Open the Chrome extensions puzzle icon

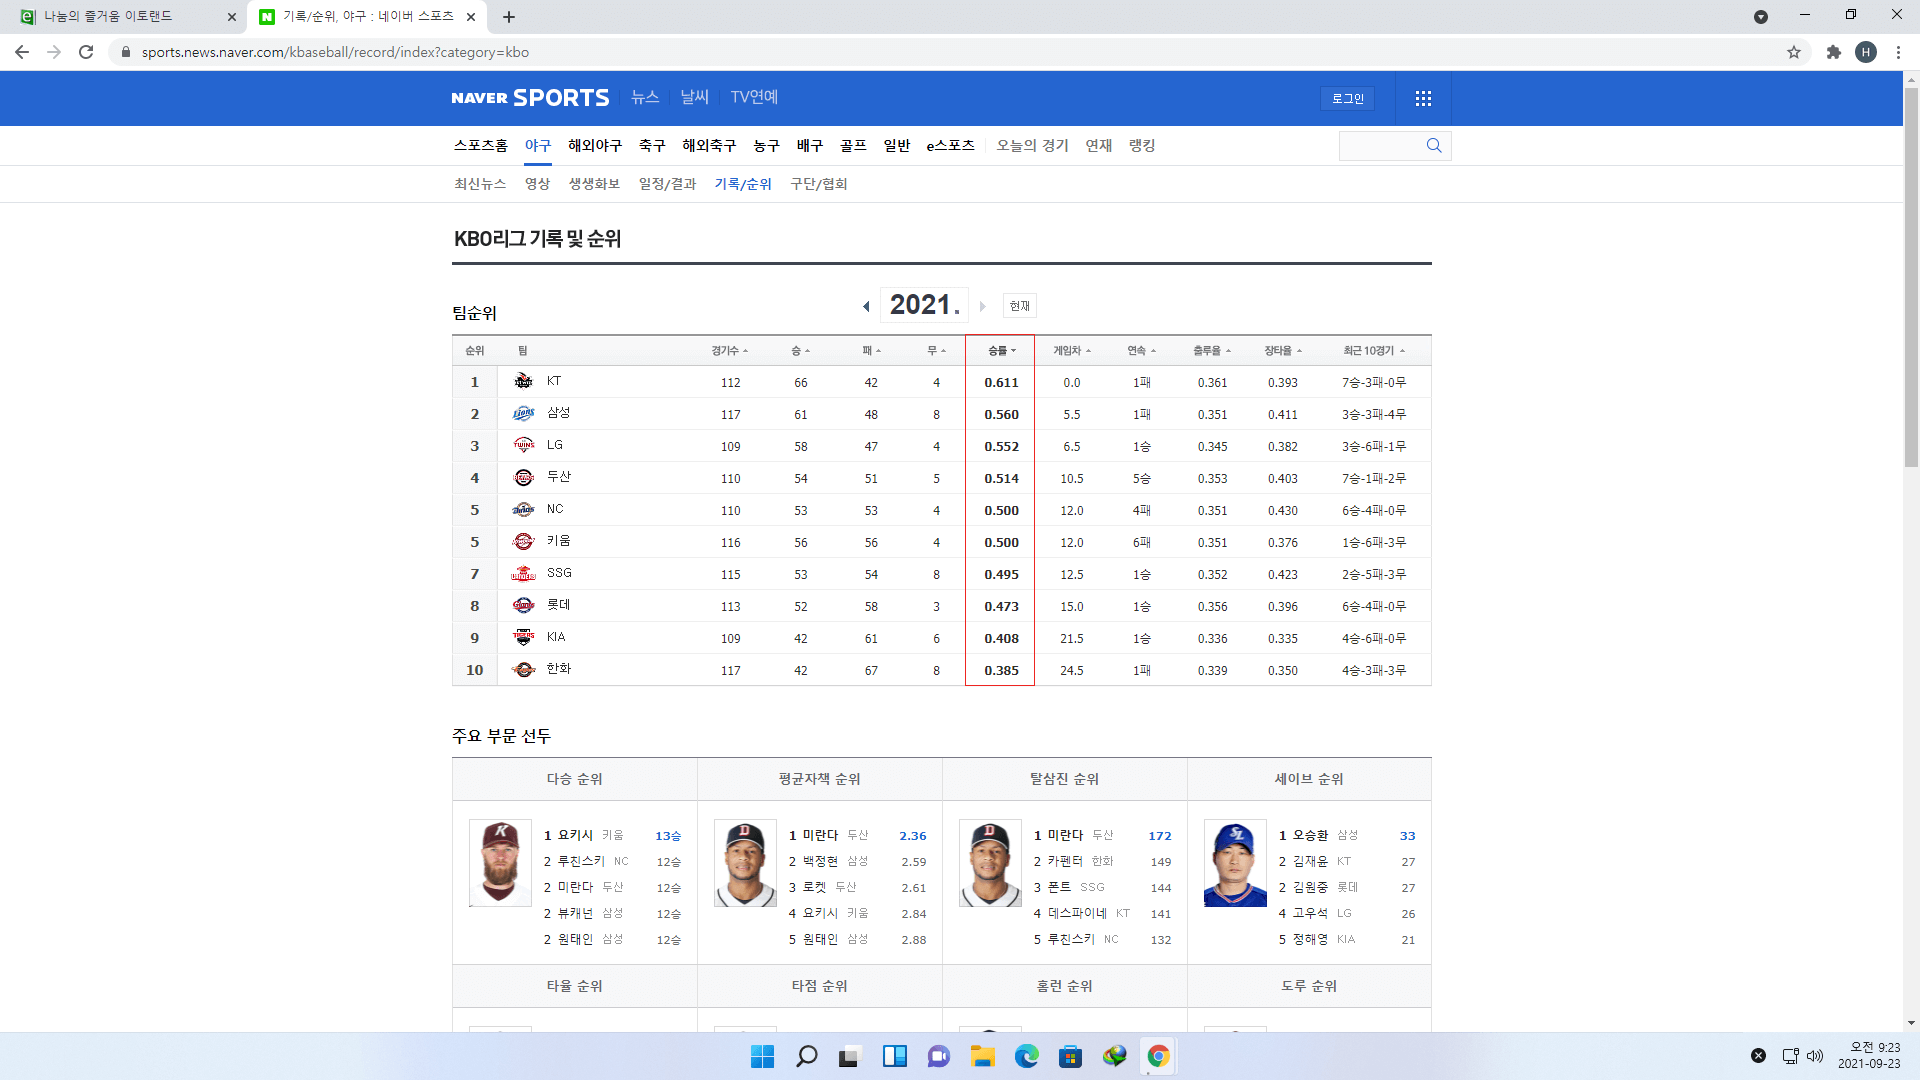click(1833, 52)
